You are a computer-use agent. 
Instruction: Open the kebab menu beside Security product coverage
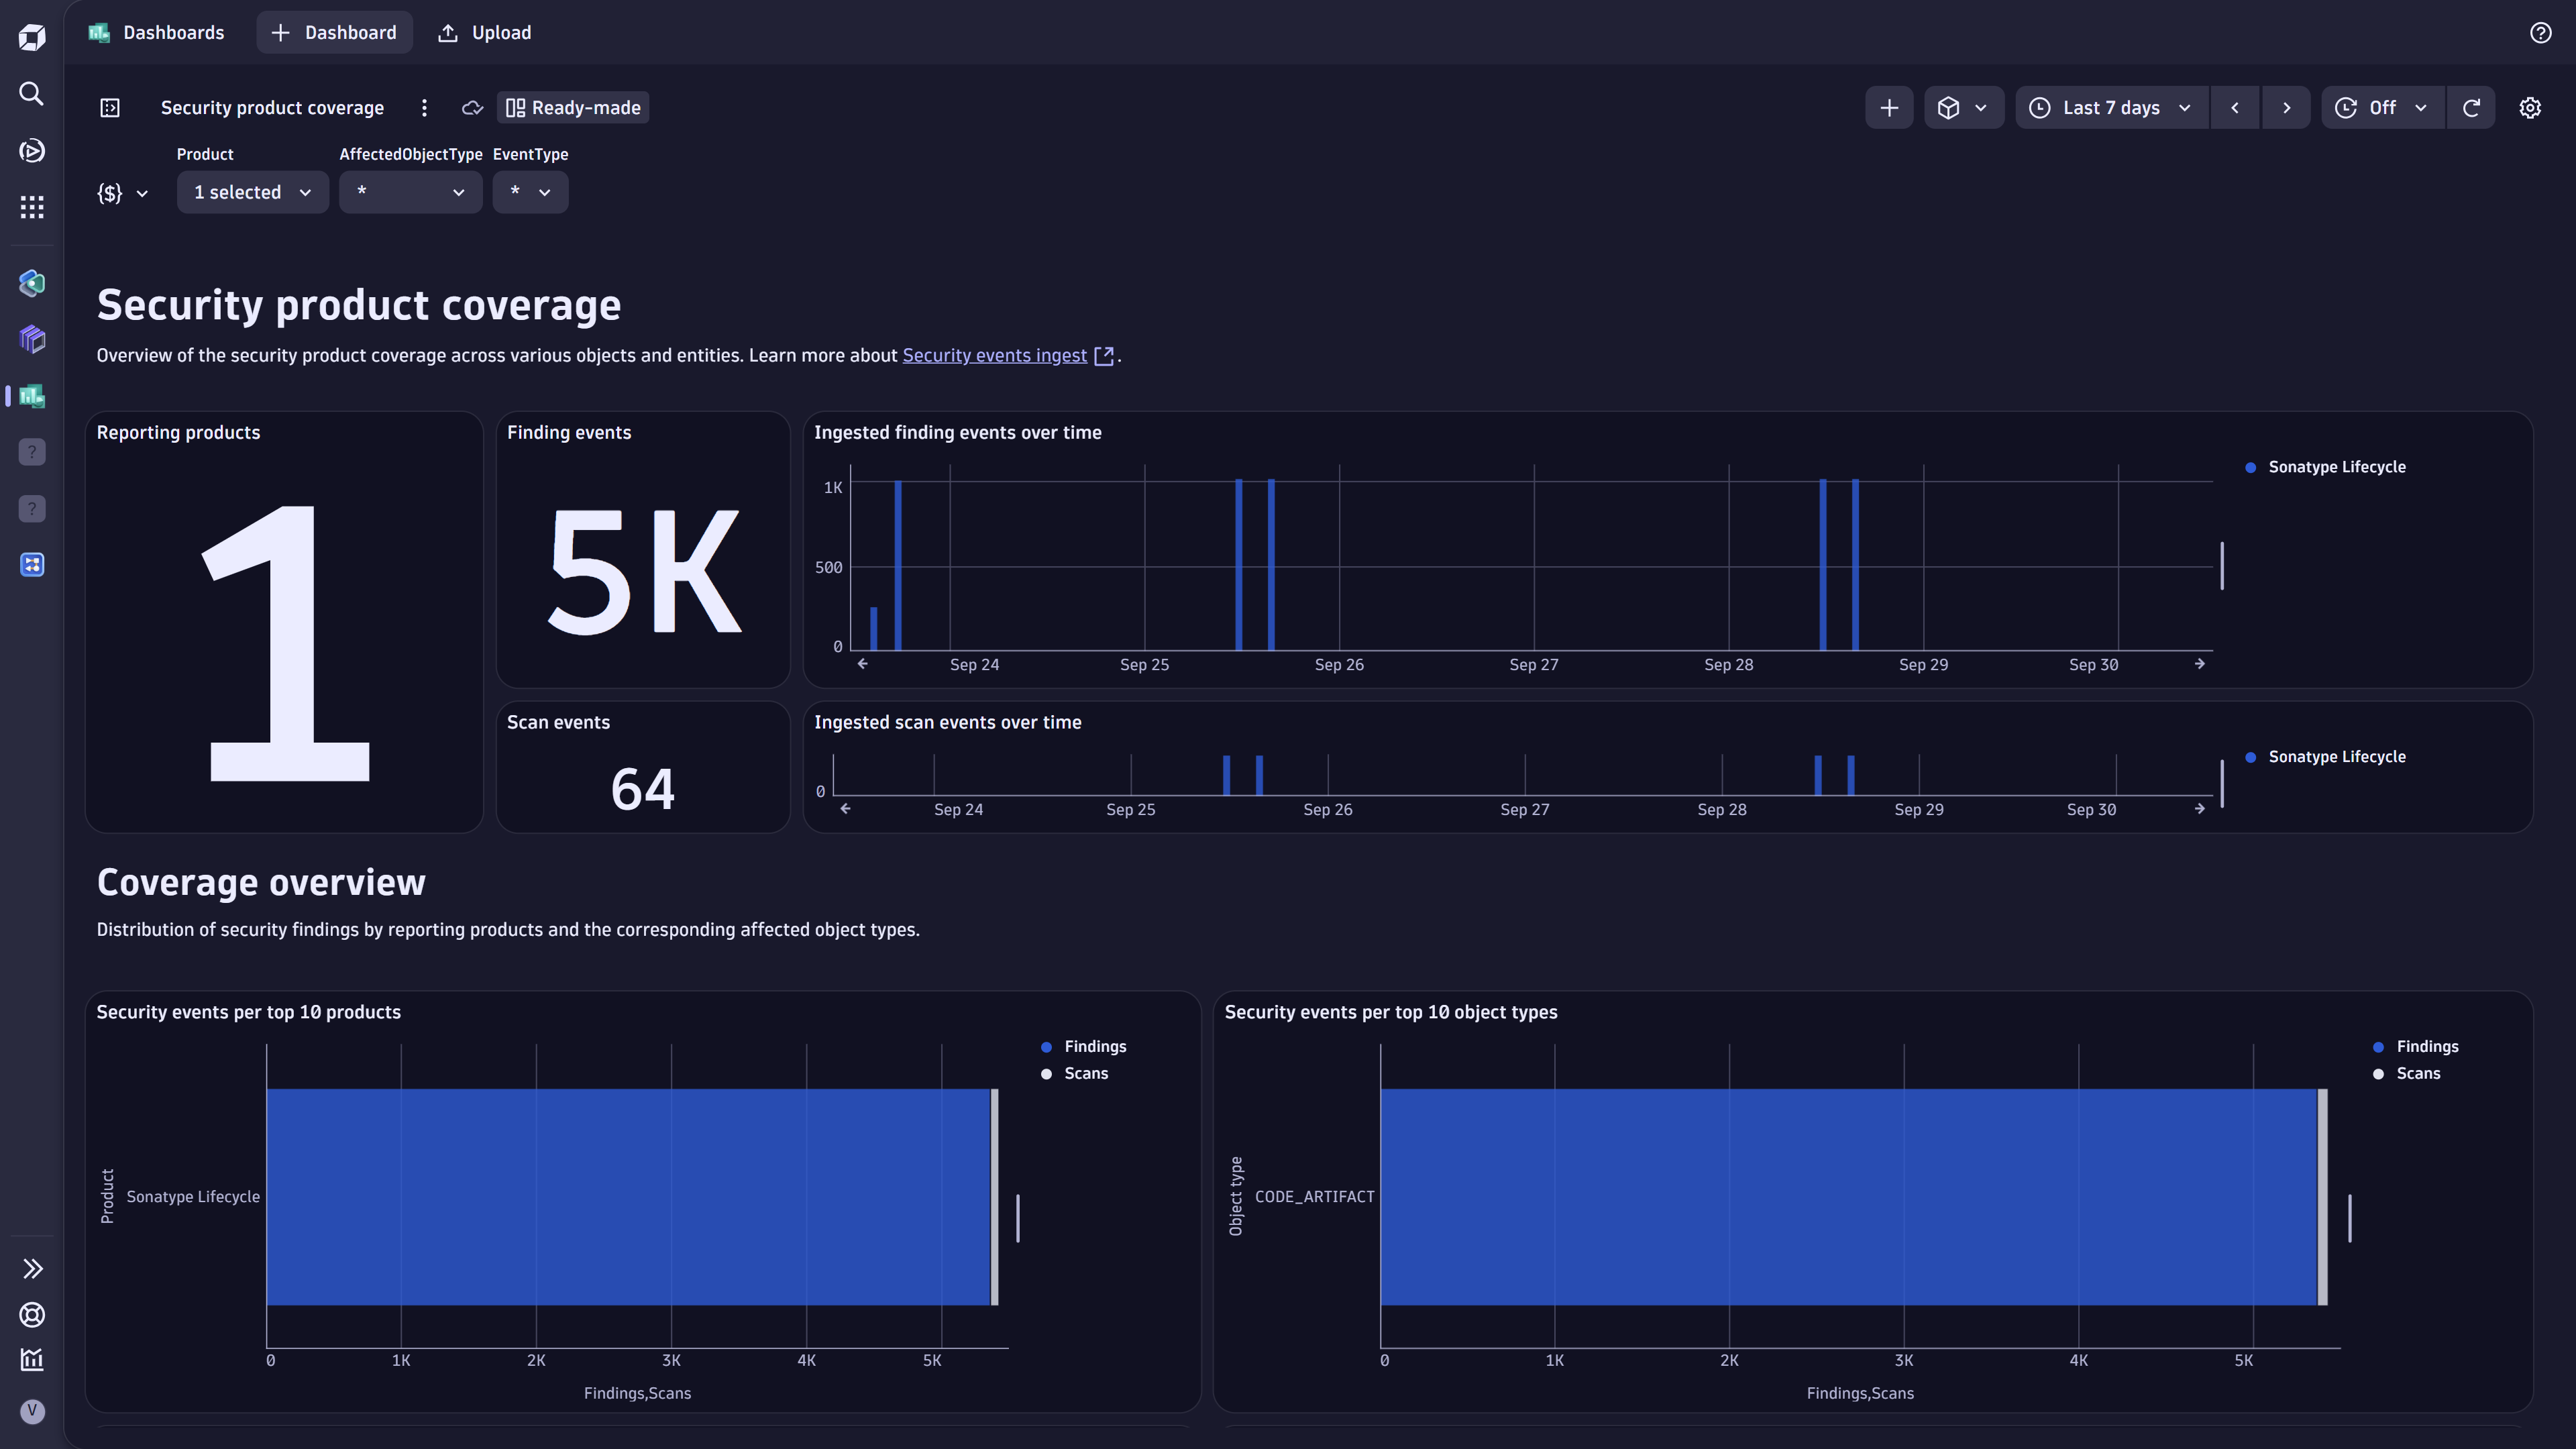pos(425,107)
